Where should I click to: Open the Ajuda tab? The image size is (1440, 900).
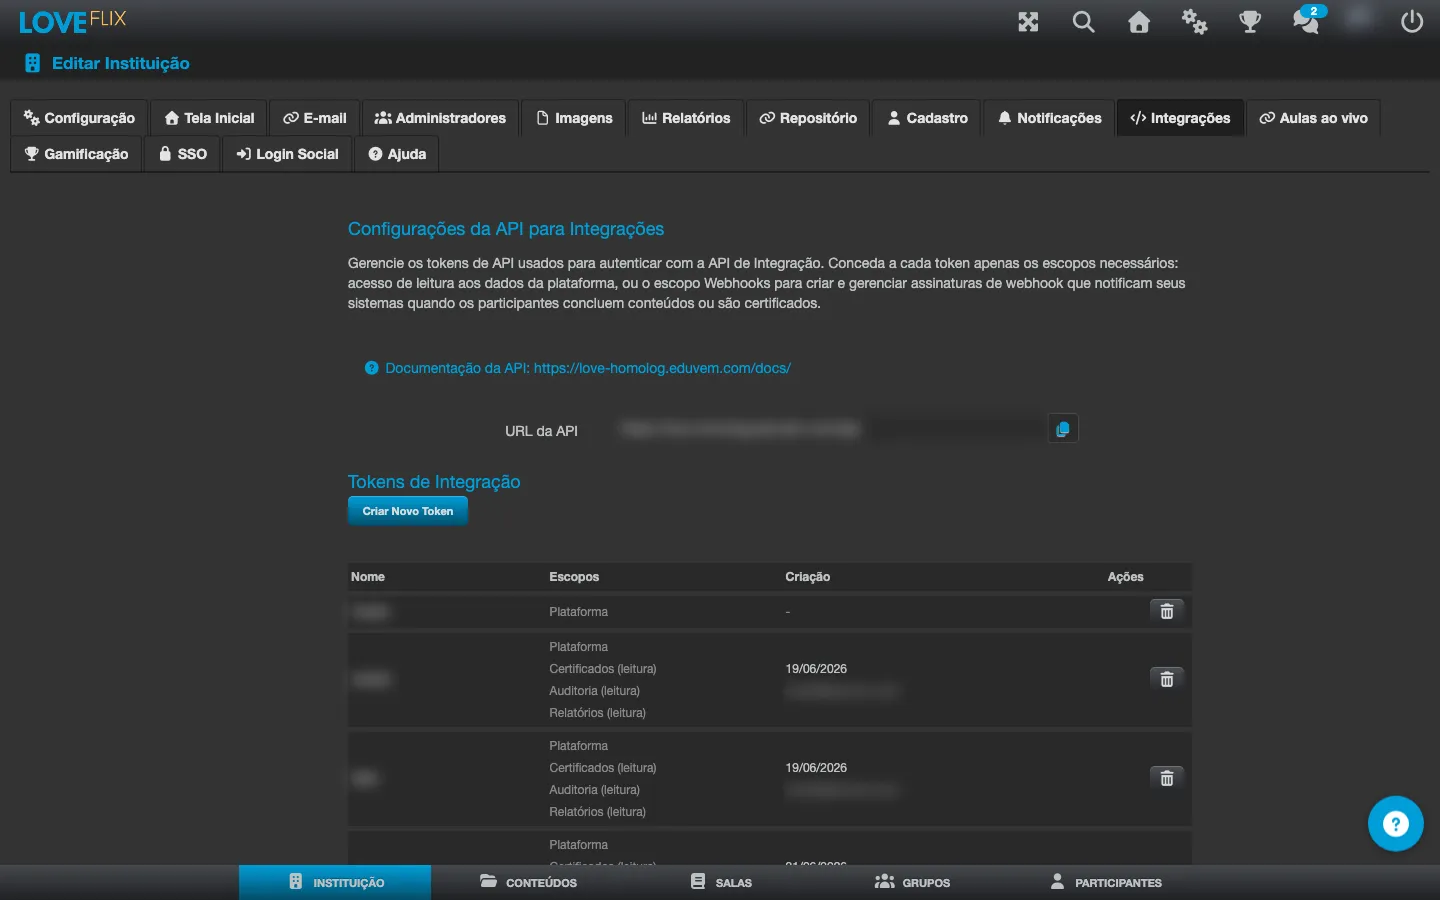pos(397,154)
